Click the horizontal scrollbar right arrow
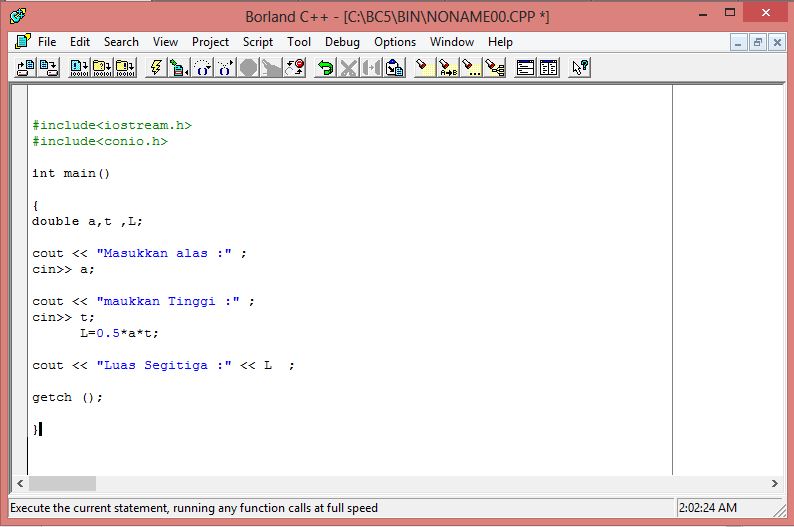The width and height of the screenshot is (794, 527). pyautogui.click(x=774, y=483)
